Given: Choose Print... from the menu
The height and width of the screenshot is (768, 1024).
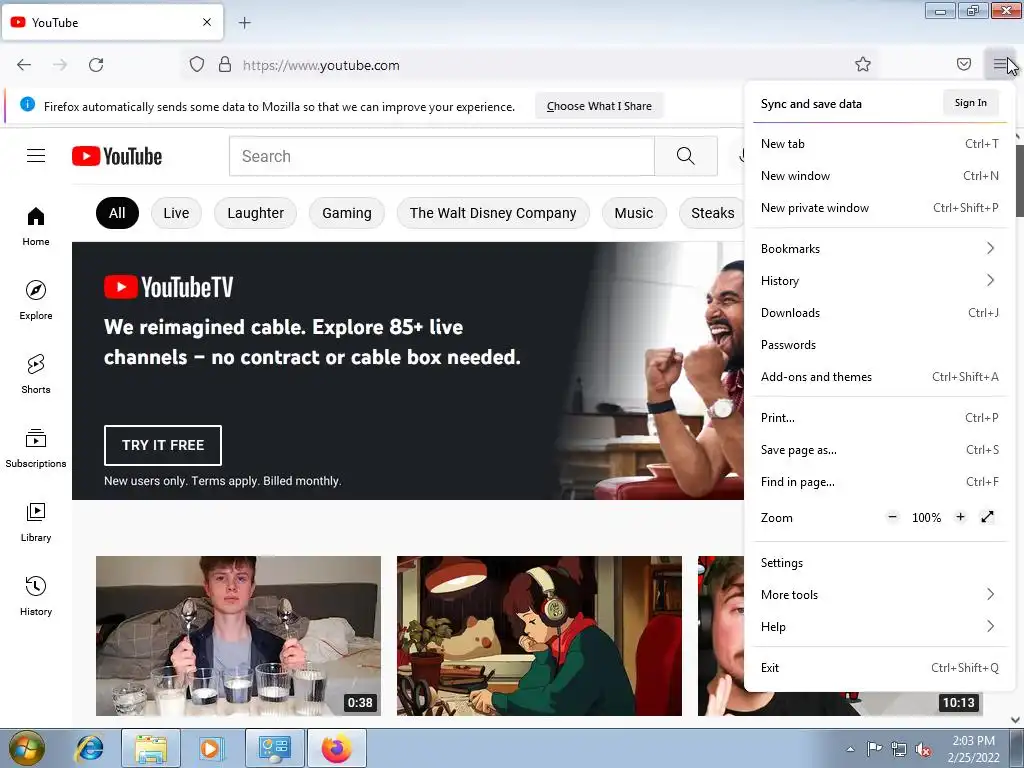Looking at the screenshot, I should point(880,418).
